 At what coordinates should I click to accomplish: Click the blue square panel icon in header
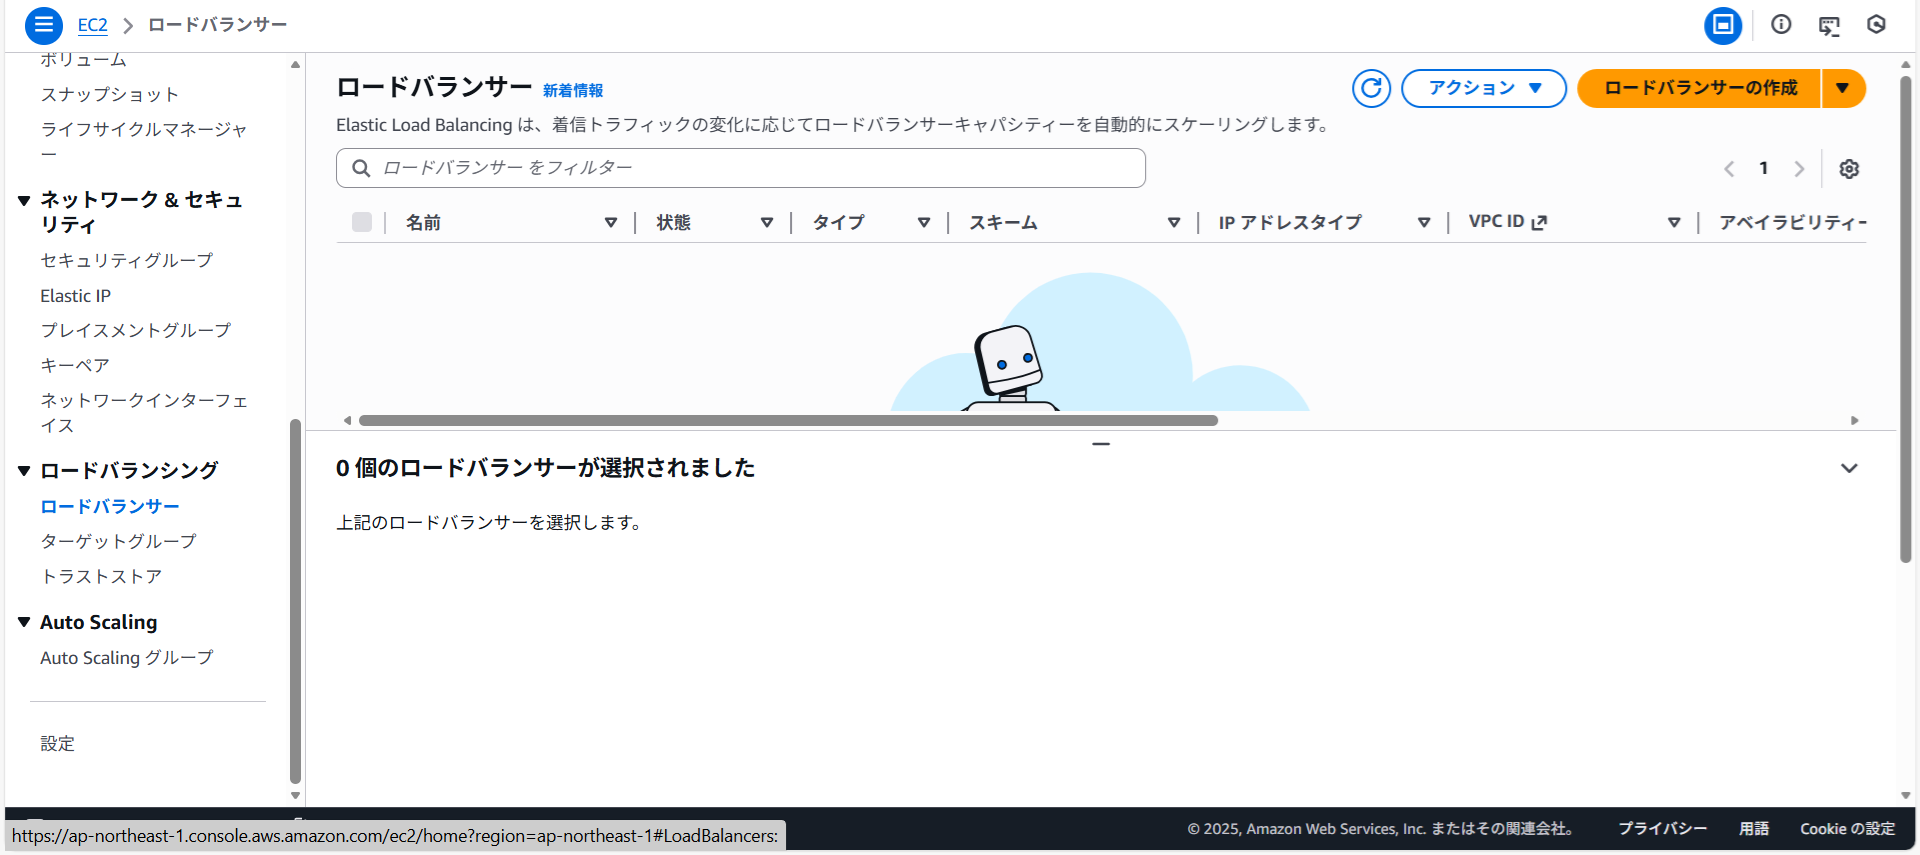(1723, 25)
